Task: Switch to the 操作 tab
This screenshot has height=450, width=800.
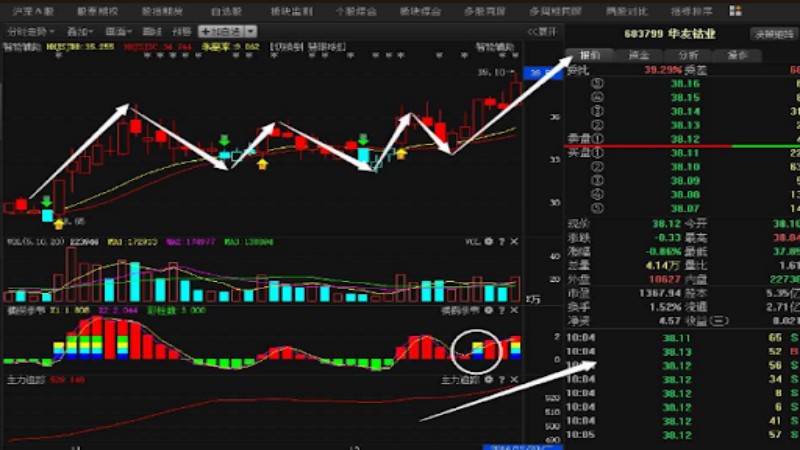Action: click(737, 55)
